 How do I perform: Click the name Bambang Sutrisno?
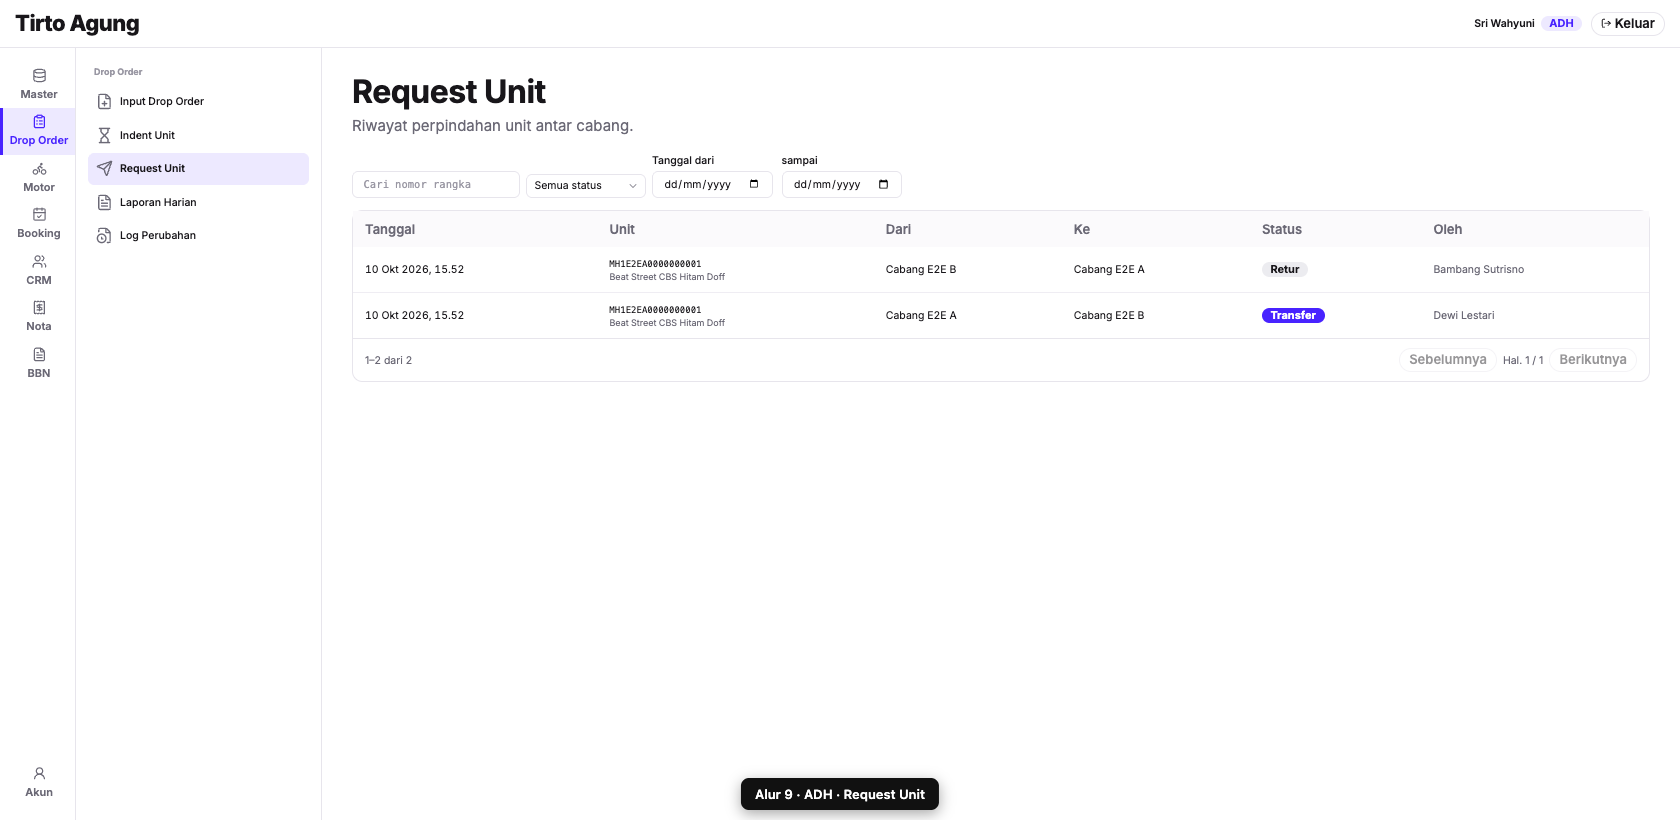[1478, 269]
